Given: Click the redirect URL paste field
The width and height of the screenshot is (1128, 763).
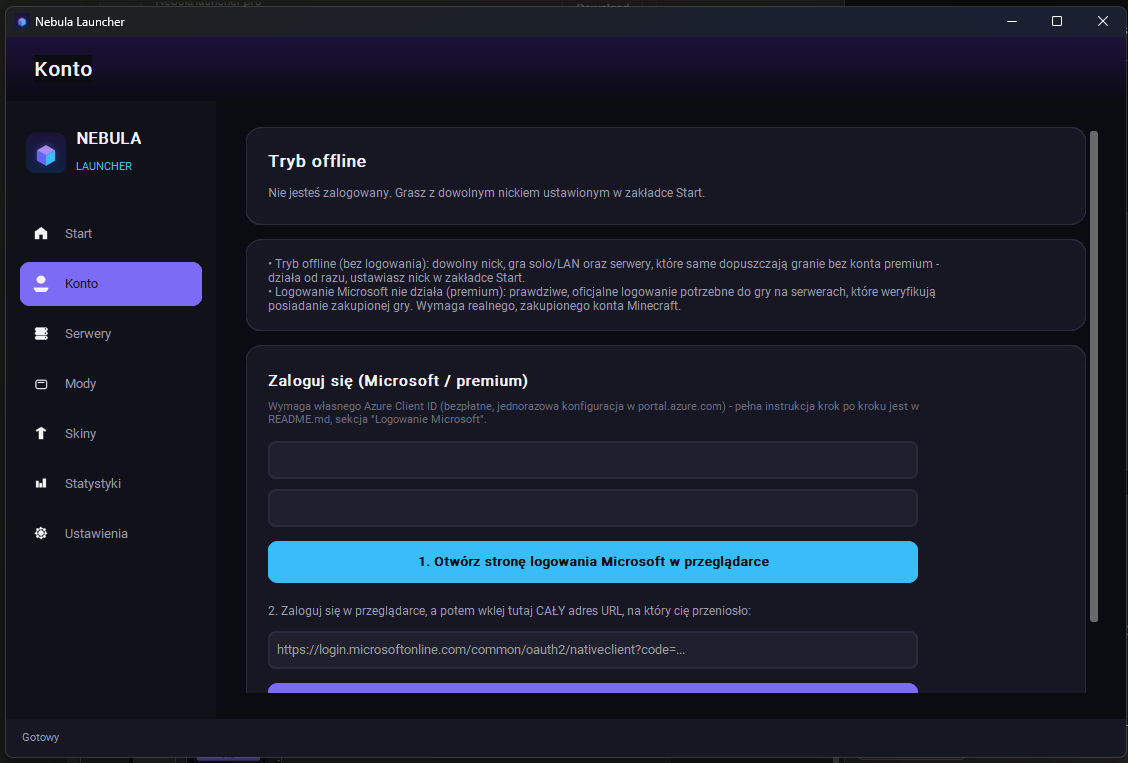Looking at the screenshot, I should [x=593, y=650].
